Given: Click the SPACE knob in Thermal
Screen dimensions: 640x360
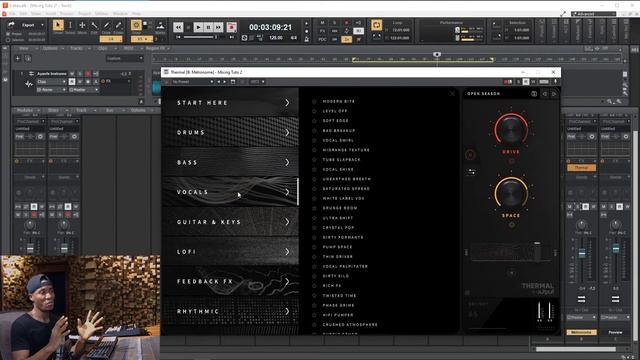Looking at the screenshot, I should [511, 194].
